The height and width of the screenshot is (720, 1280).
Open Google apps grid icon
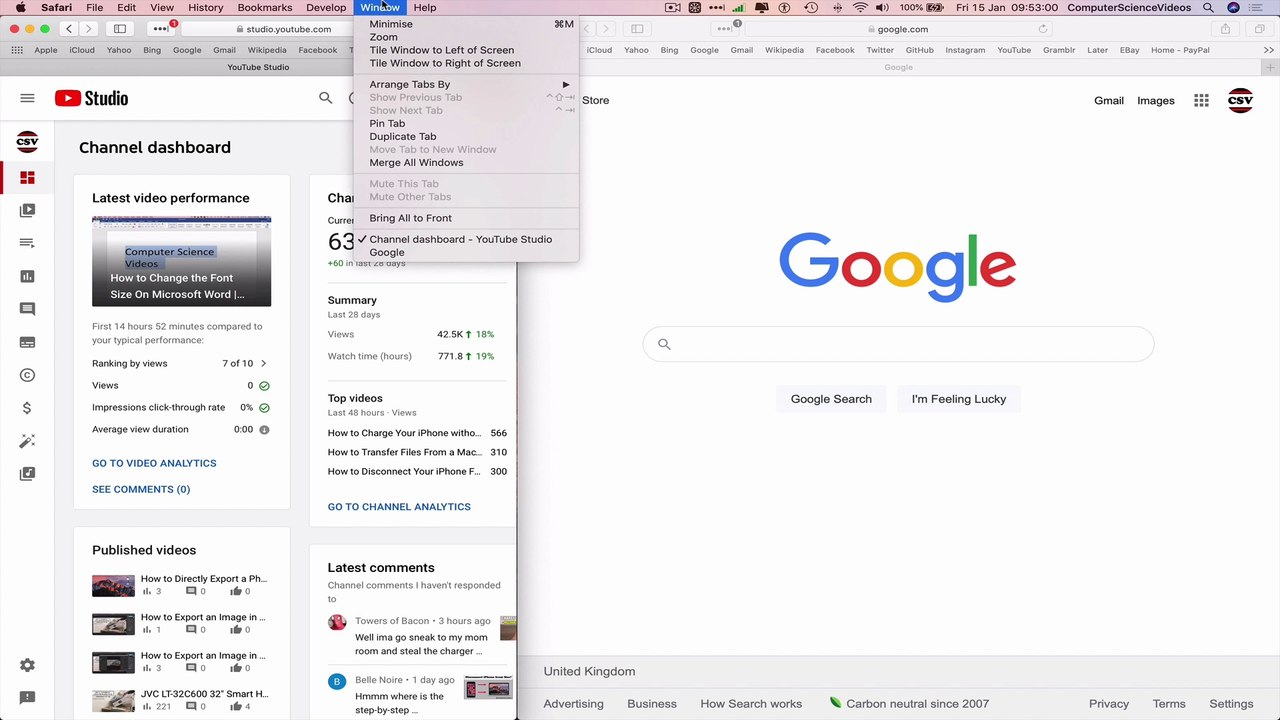click(1201, 100)
